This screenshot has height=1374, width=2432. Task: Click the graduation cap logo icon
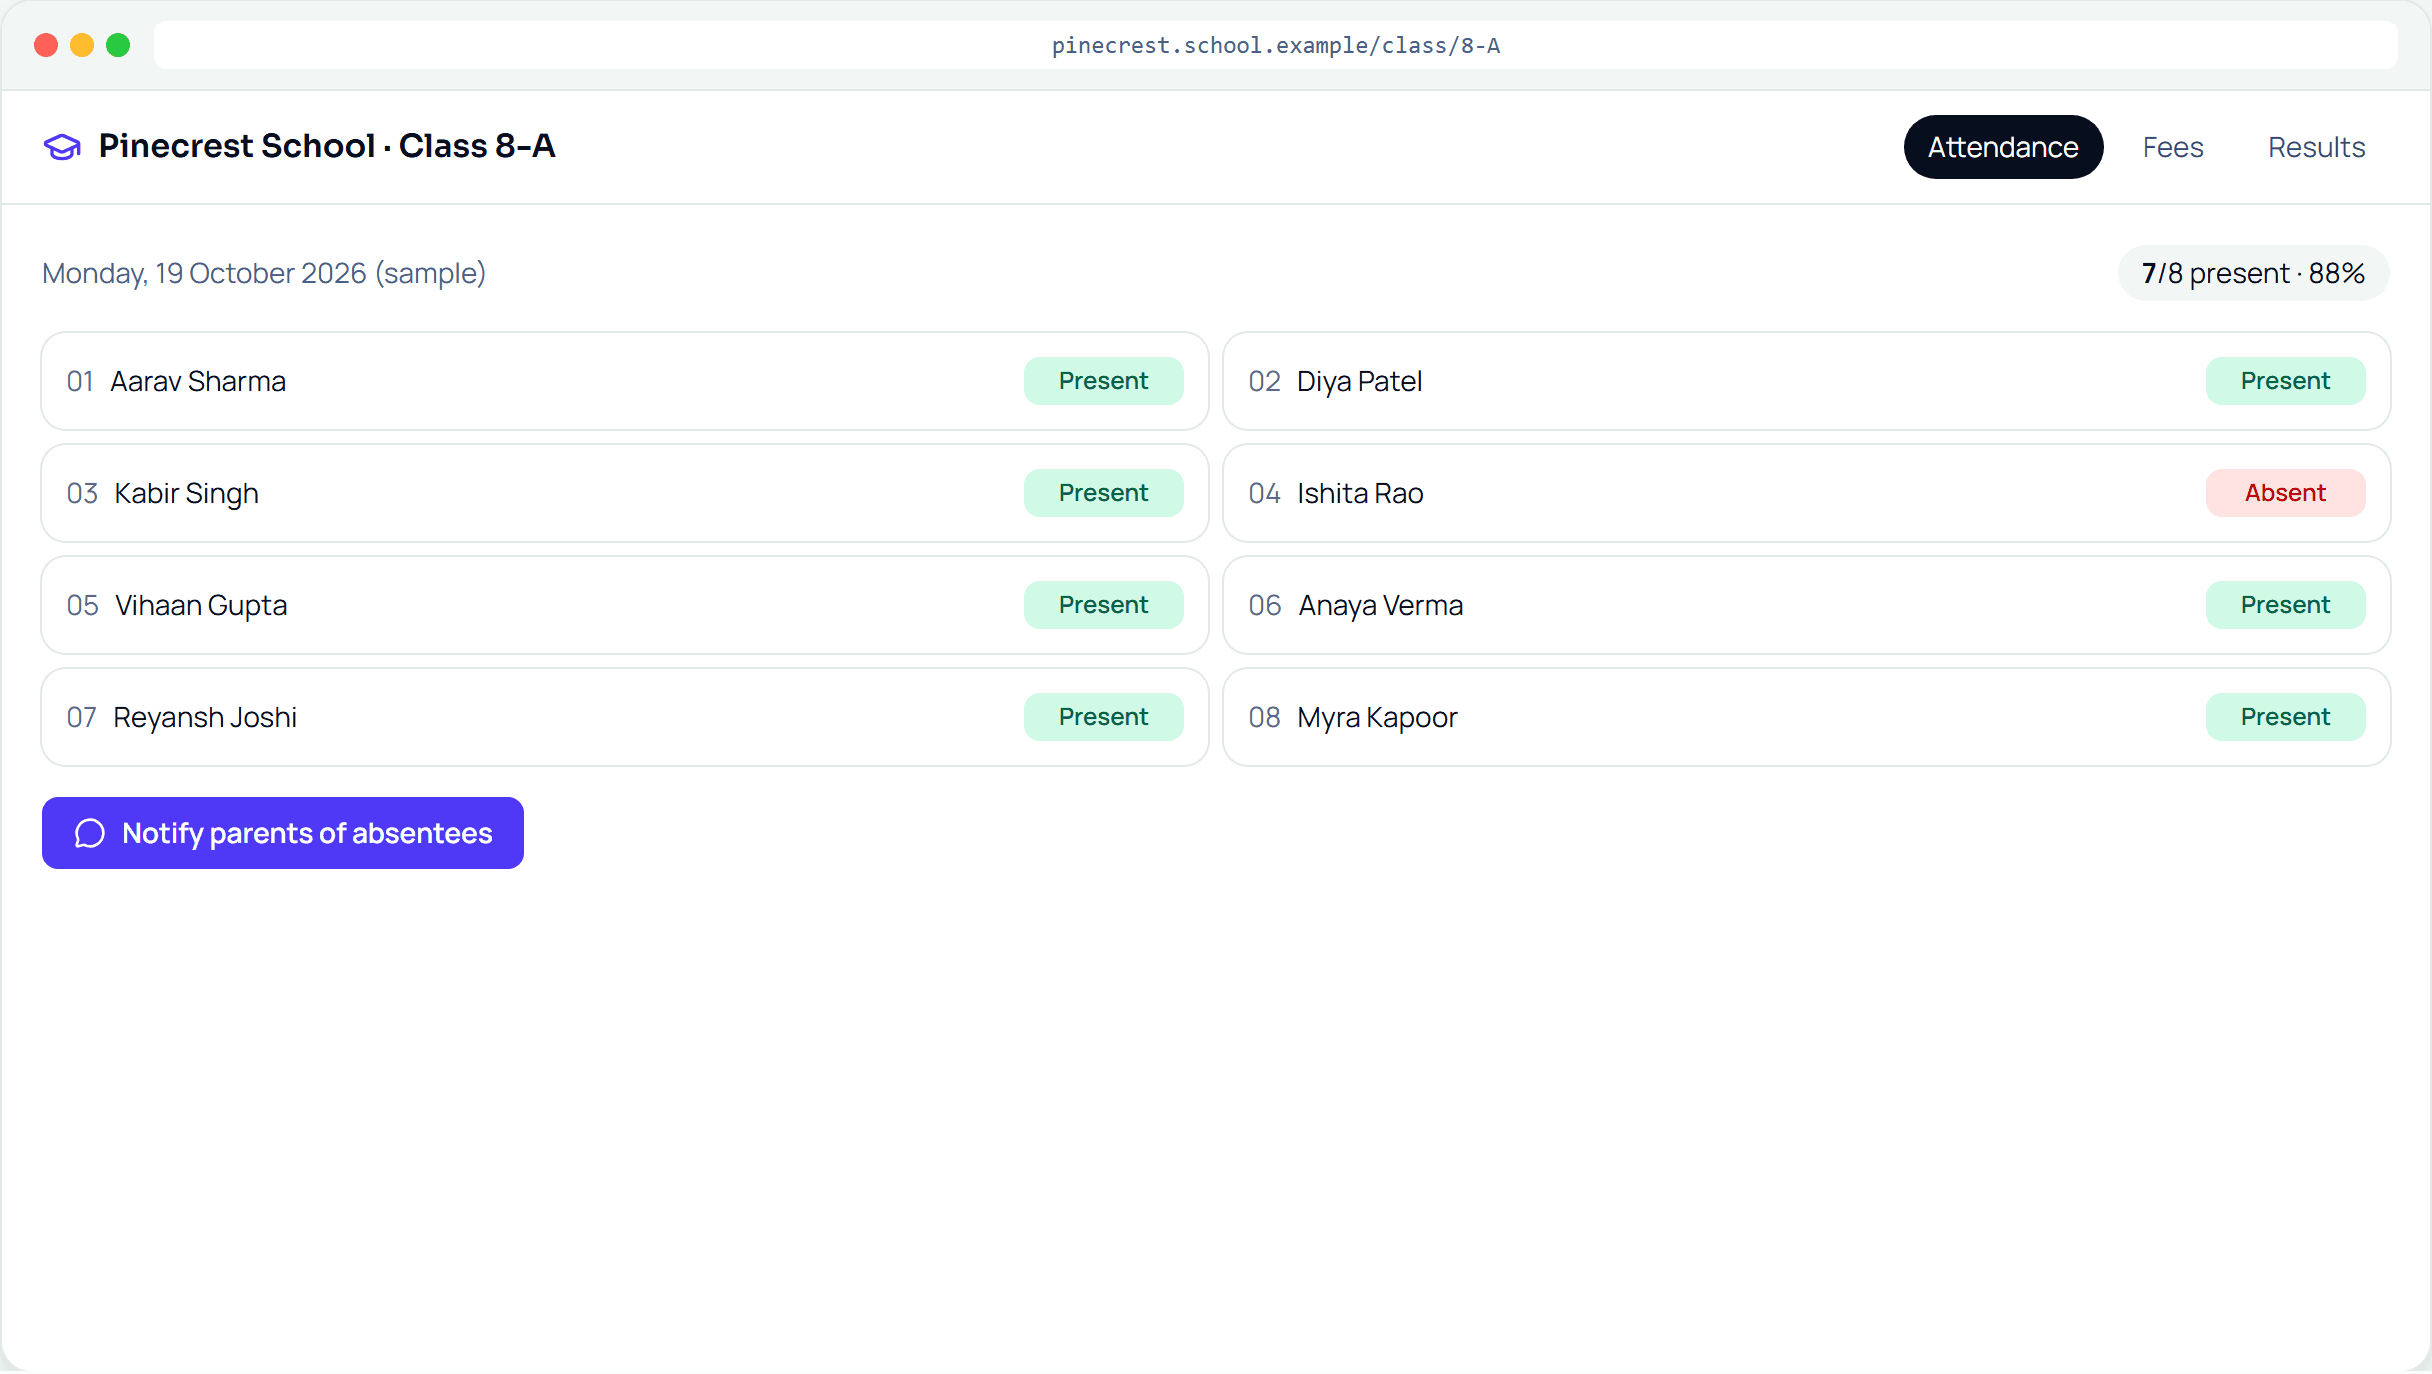[x=62, y=147]
